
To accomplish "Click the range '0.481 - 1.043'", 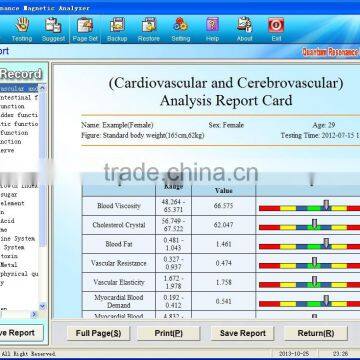I will (173, 244).
